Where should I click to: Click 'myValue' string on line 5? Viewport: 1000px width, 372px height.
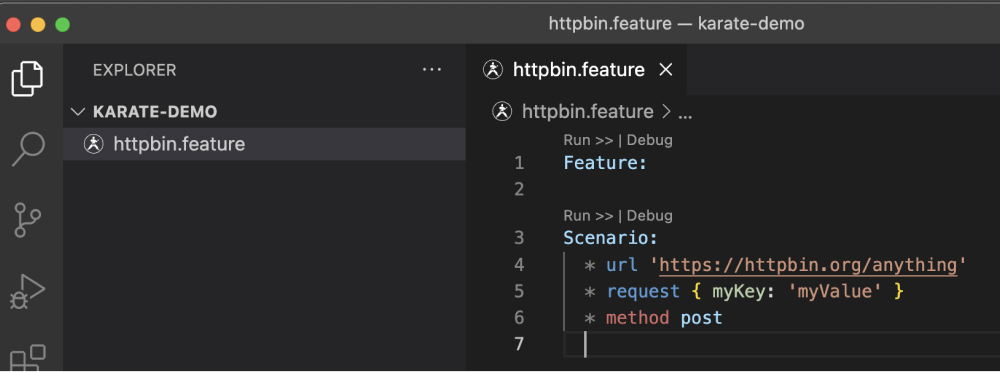pos(835,292)
